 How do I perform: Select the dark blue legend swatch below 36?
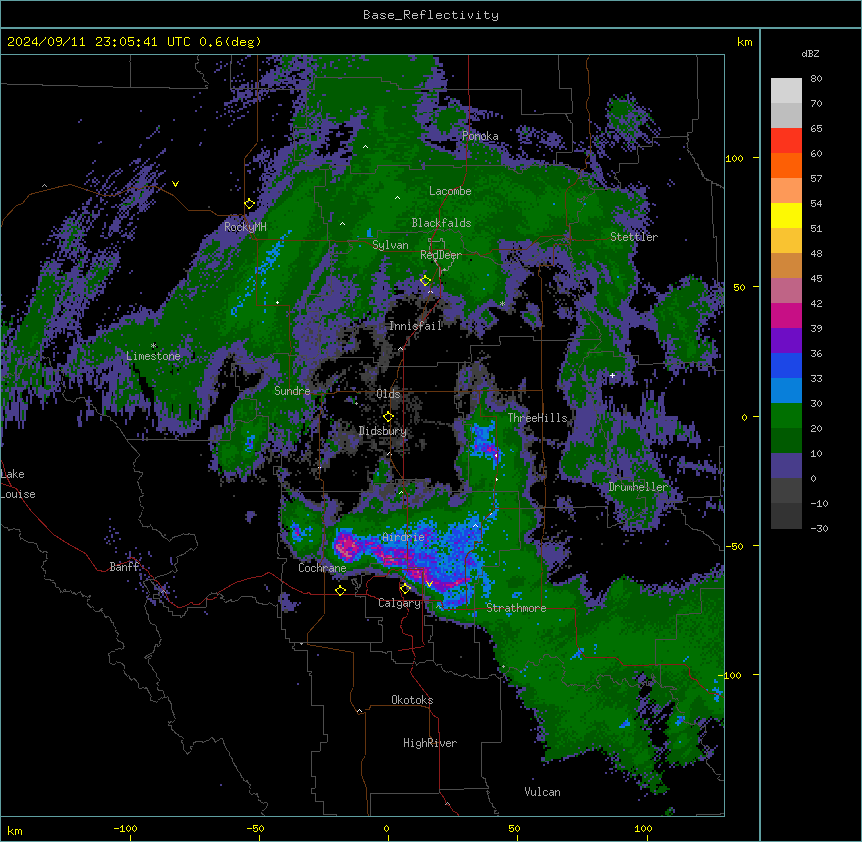(786, 365)
